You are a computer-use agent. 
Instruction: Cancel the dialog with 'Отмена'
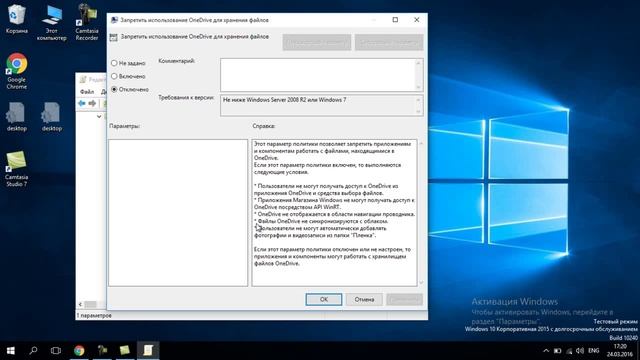364,299
